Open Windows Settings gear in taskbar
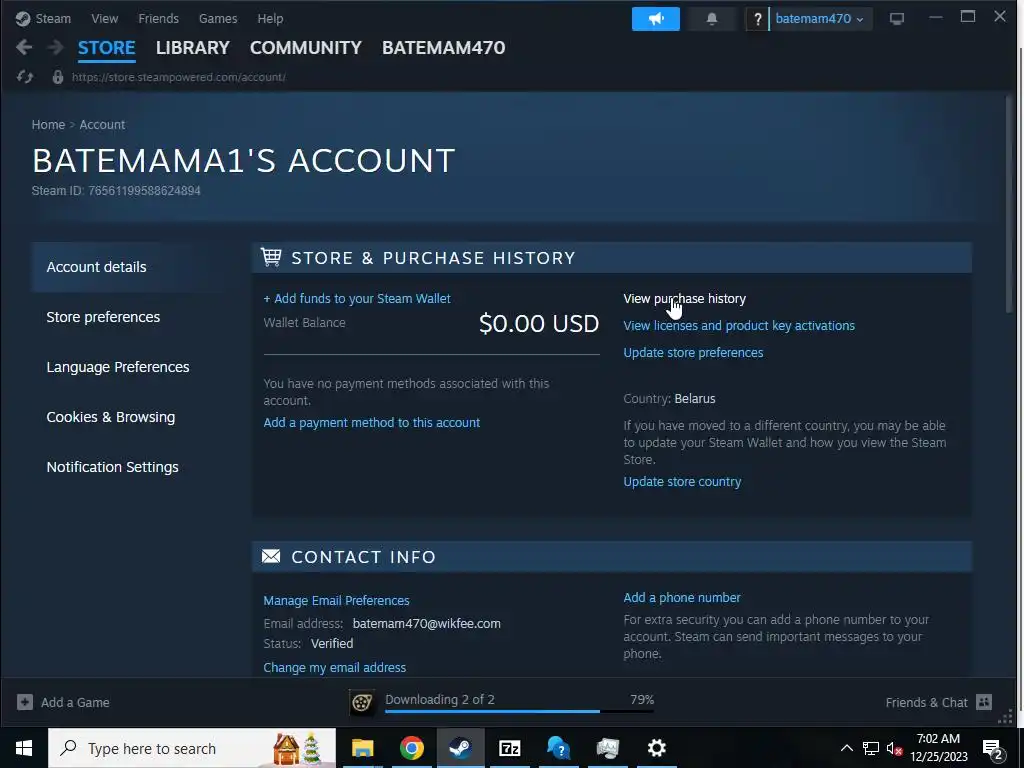This screenshot has width=1024, height=768. [656, 748]
